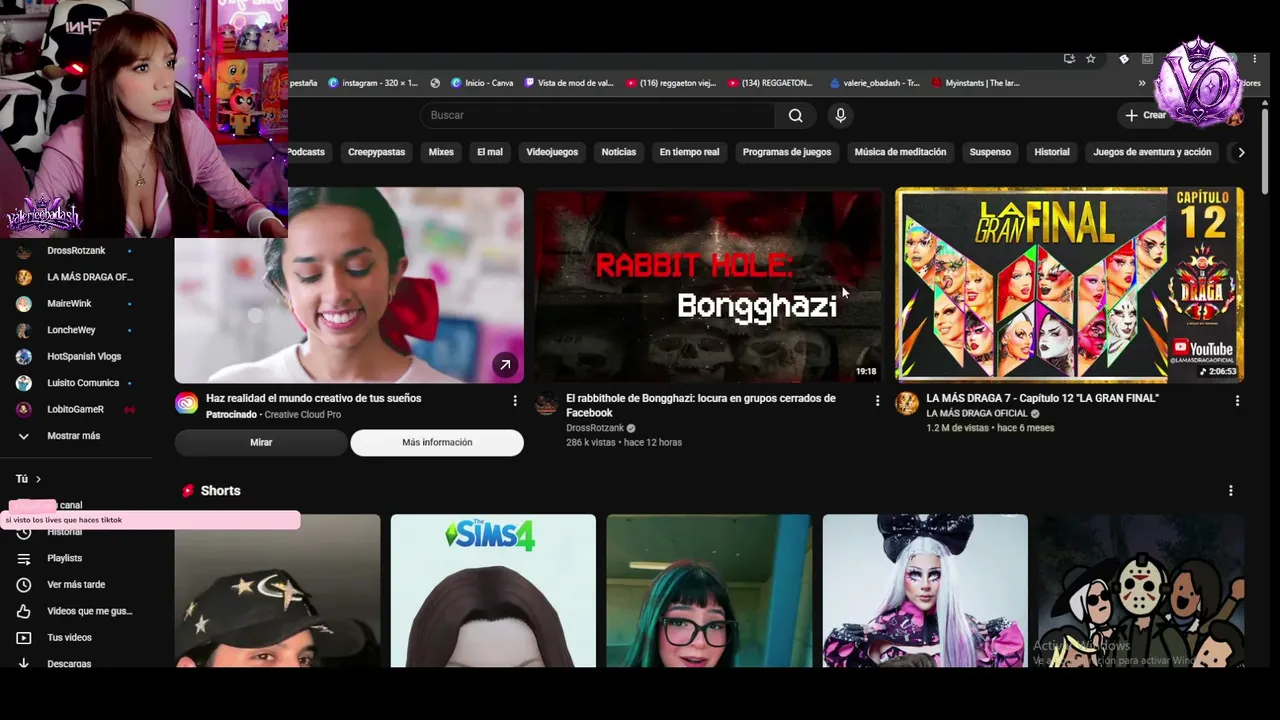Open the (134) REGGAETON bookmark
Screen dimensions: 1280x720
[770, 83]
